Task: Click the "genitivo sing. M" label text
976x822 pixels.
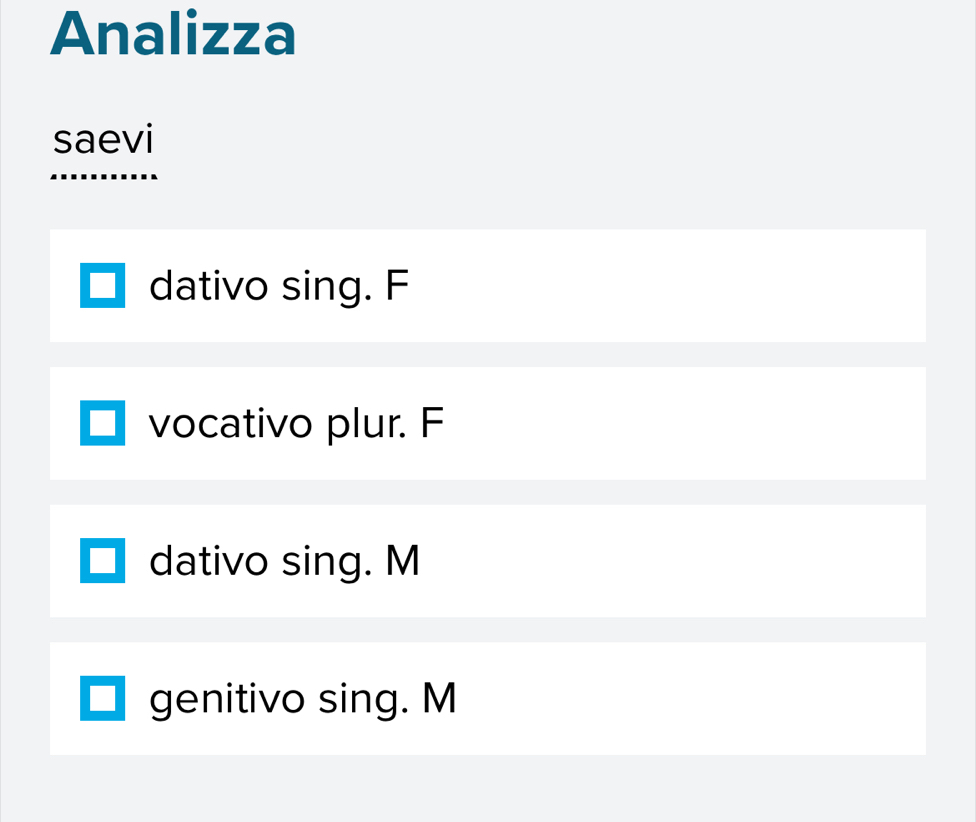Action: coord(303,699)
